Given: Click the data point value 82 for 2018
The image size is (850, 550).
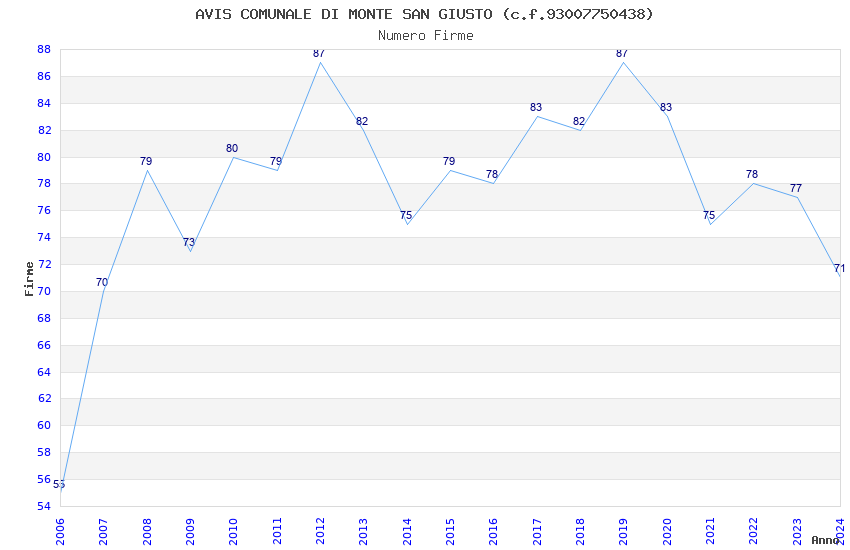Looking at the screenshot, I should (x=579, y=121).
